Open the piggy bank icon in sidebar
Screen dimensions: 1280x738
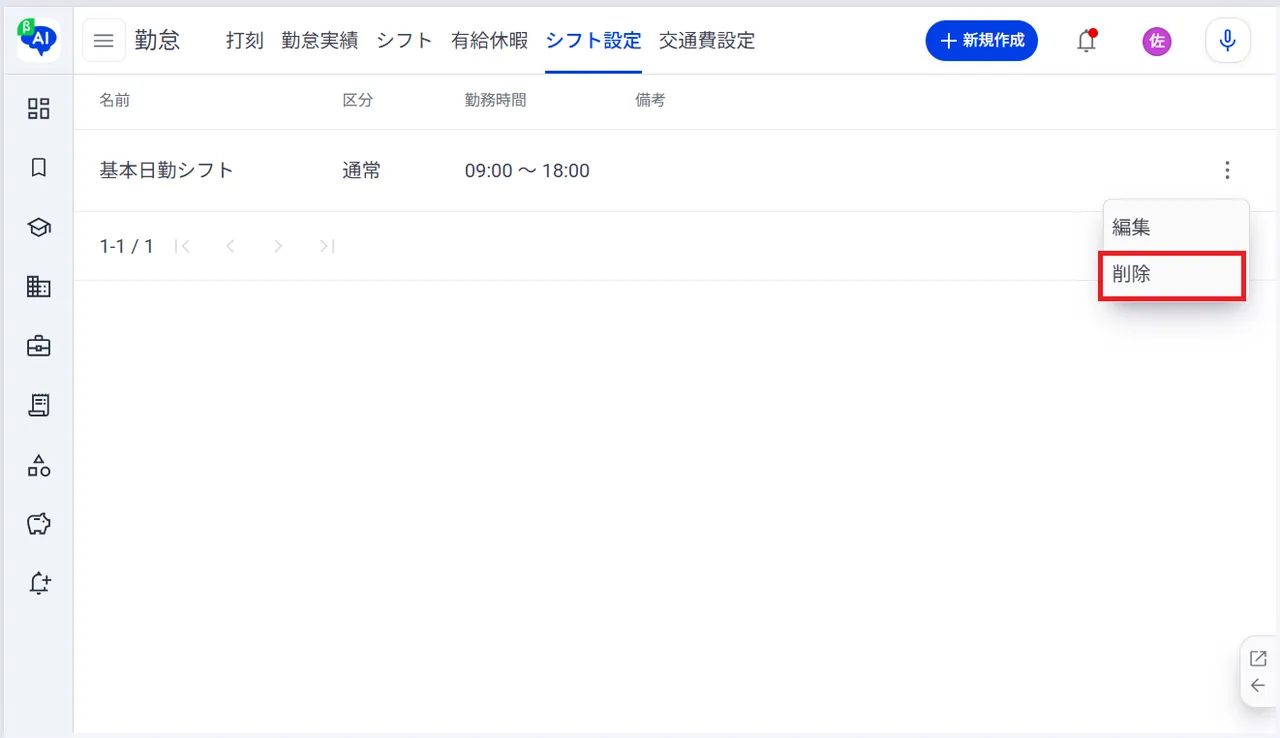tap(39, 524)
